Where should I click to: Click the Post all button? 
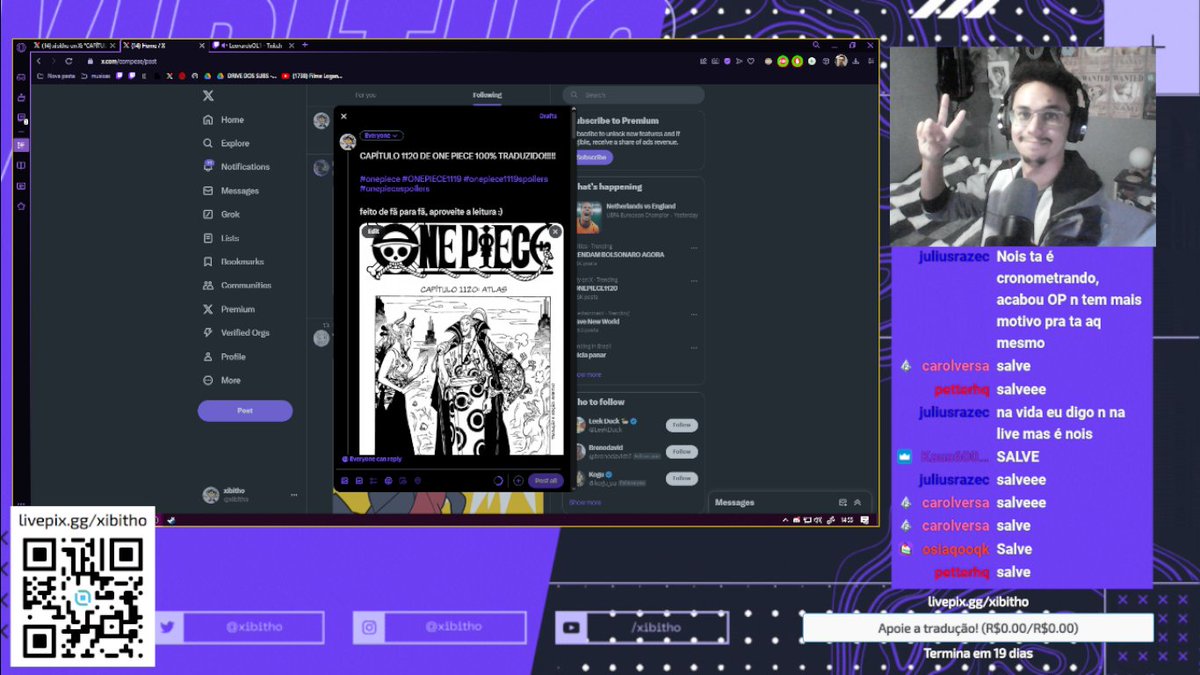[546, 481]
